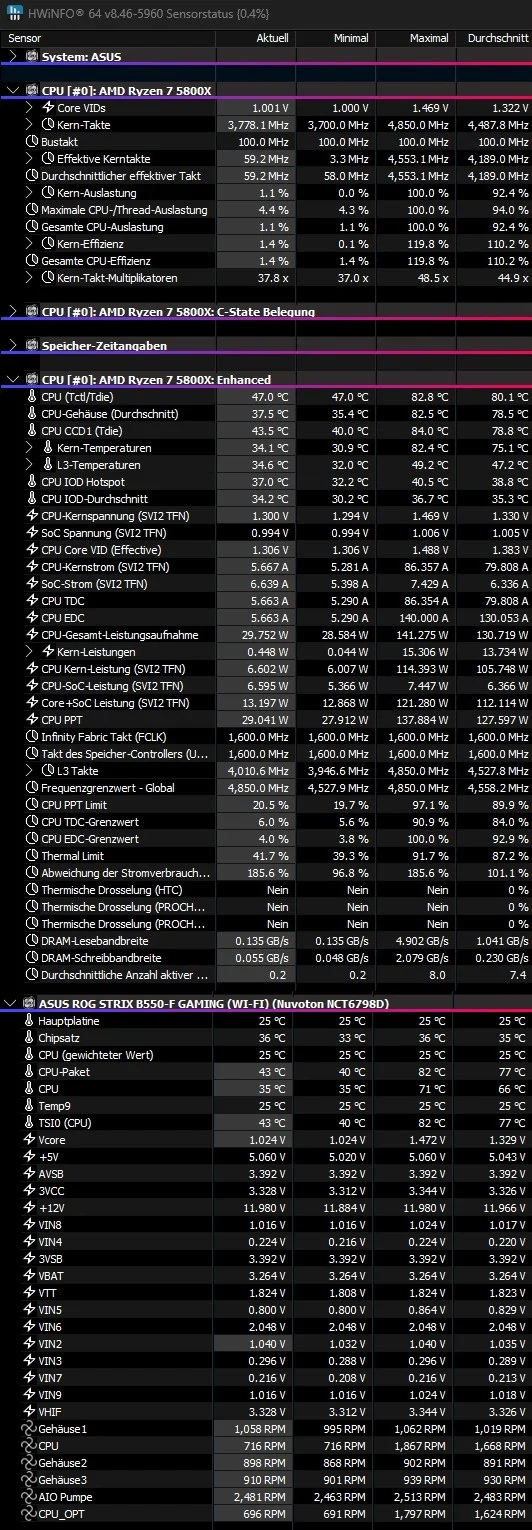Collapse the CPU [#0]: AMD Ryzen 7 5800X section

pos(12,90)
